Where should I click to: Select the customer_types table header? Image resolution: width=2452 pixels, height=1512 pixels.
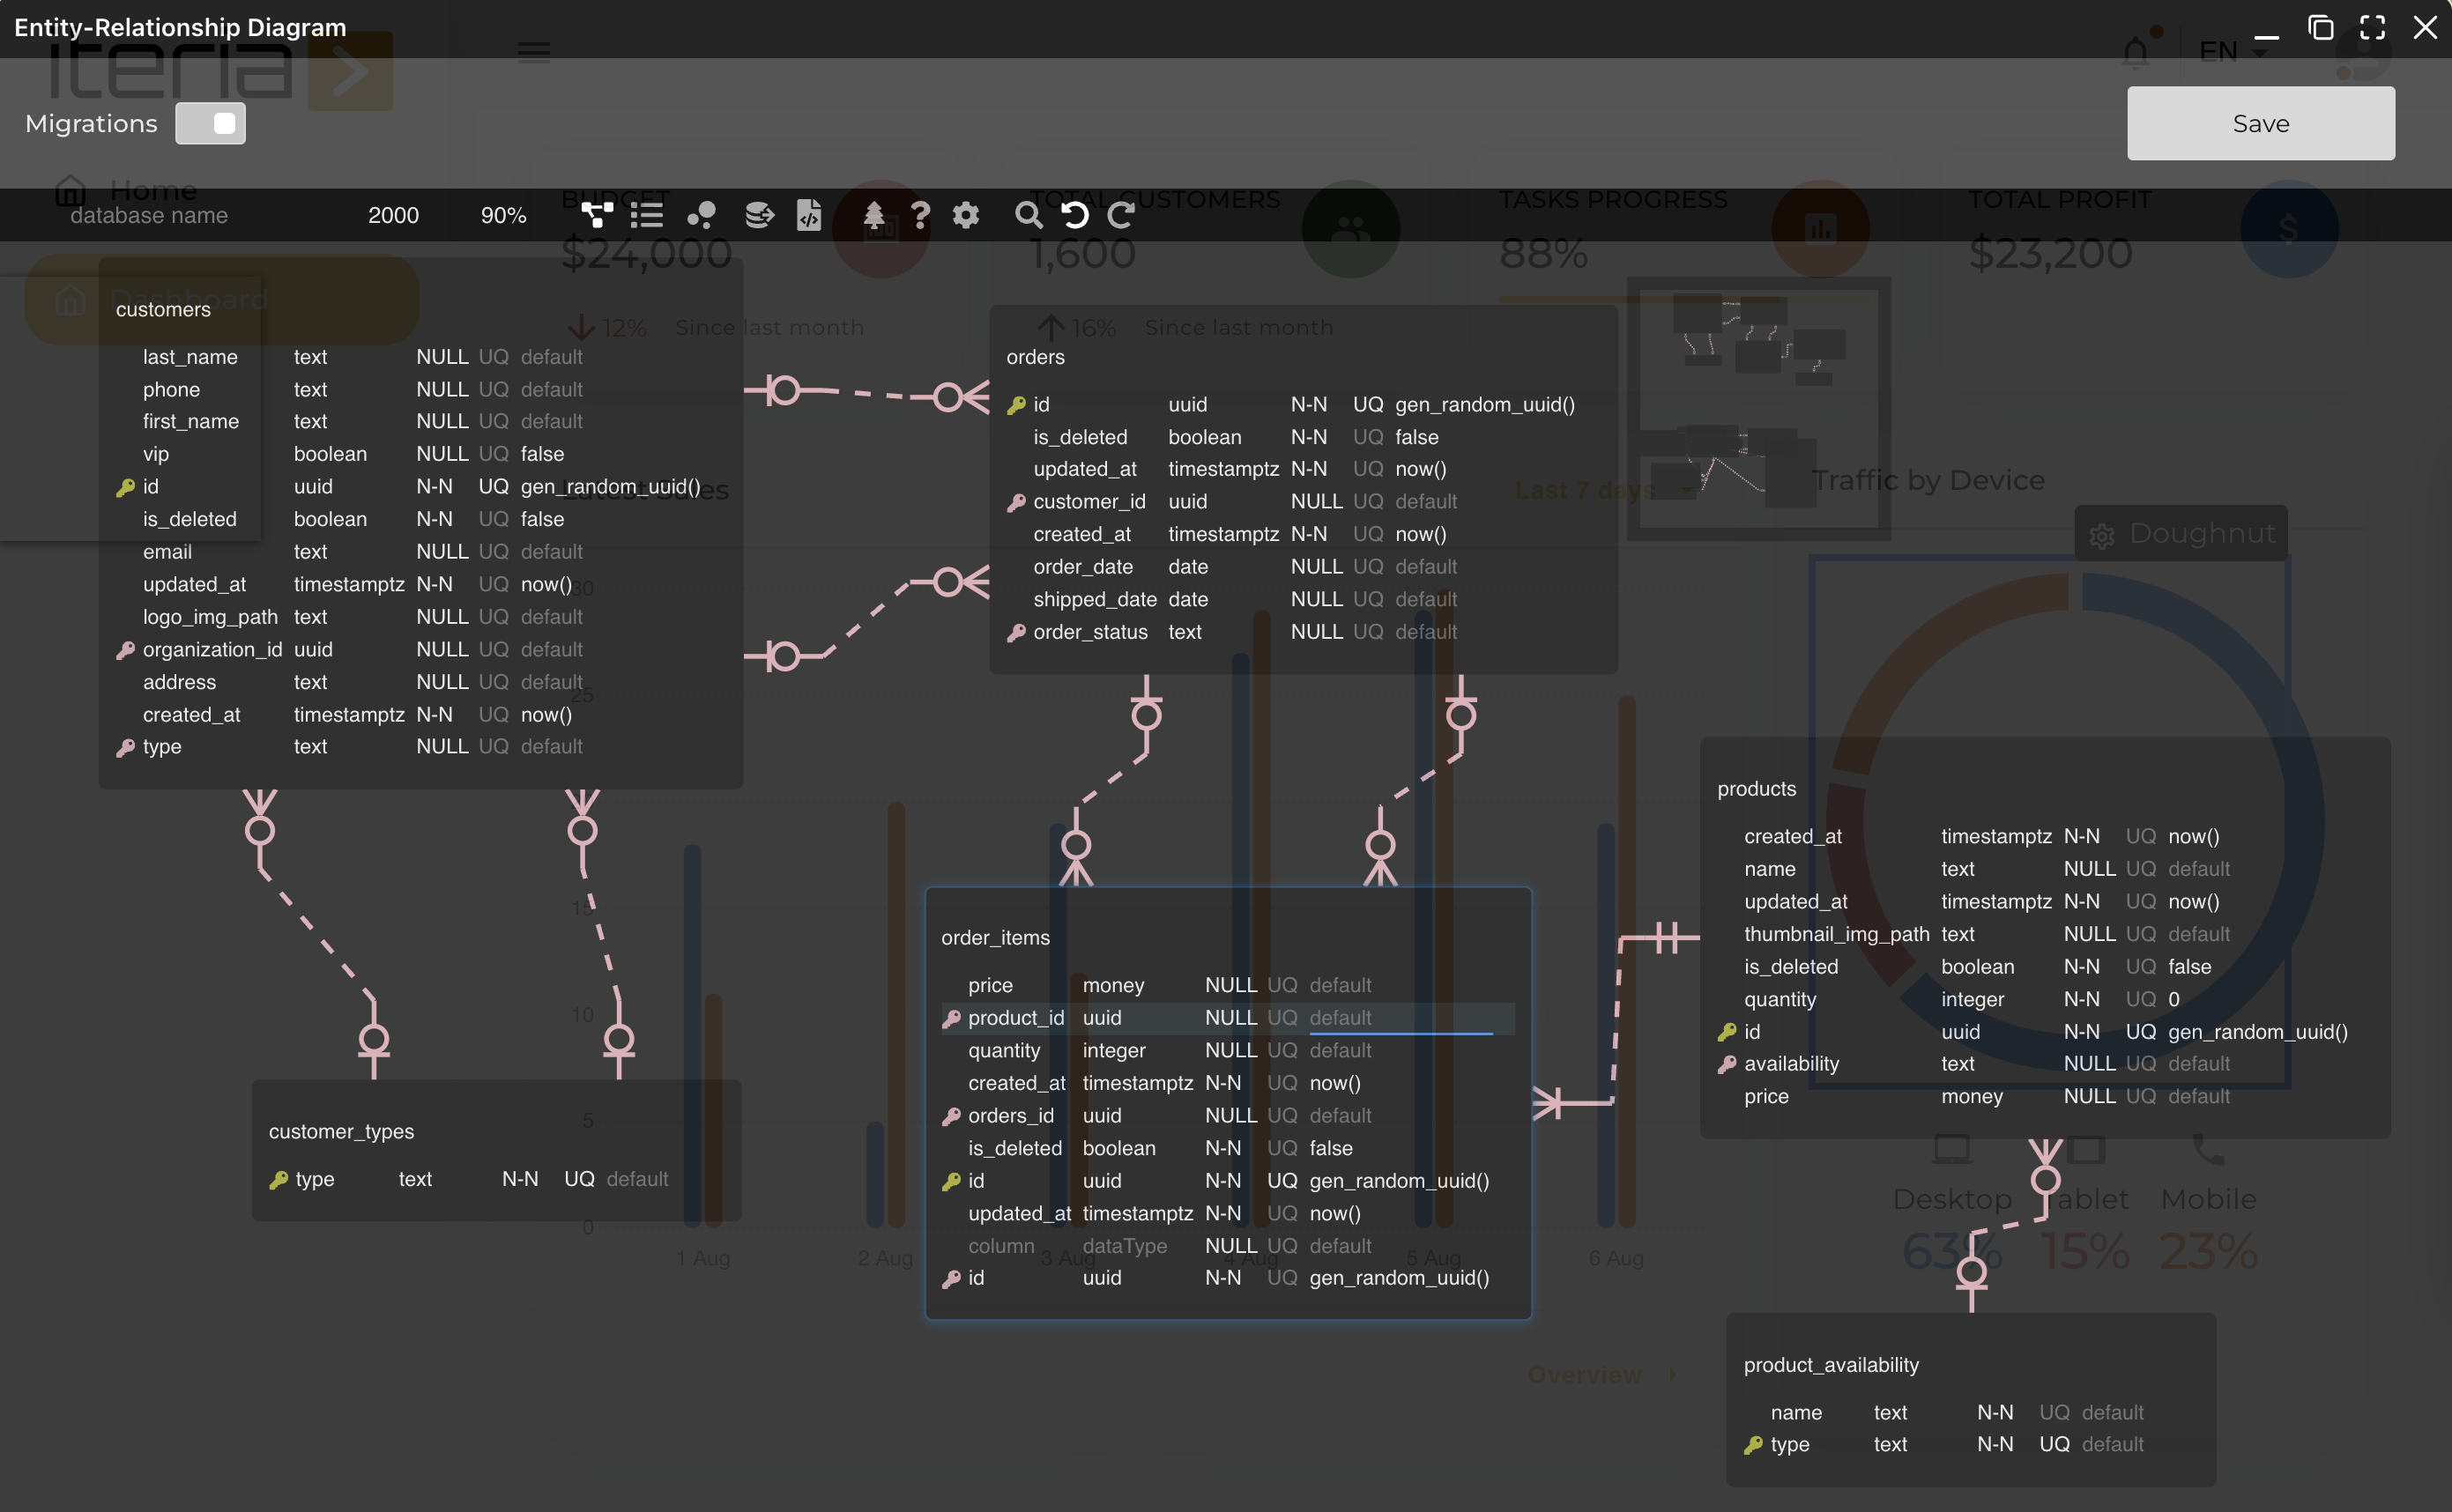click(341, 1131)
